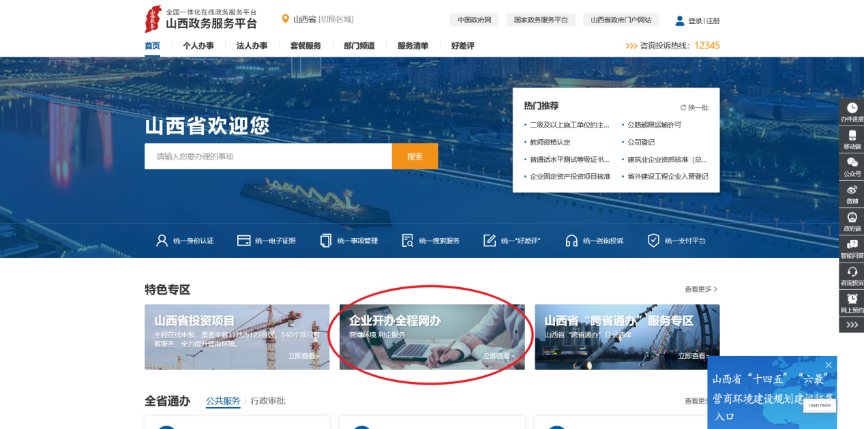Close the blue floating banner ad
864x429 pixels.
(828, 365)
